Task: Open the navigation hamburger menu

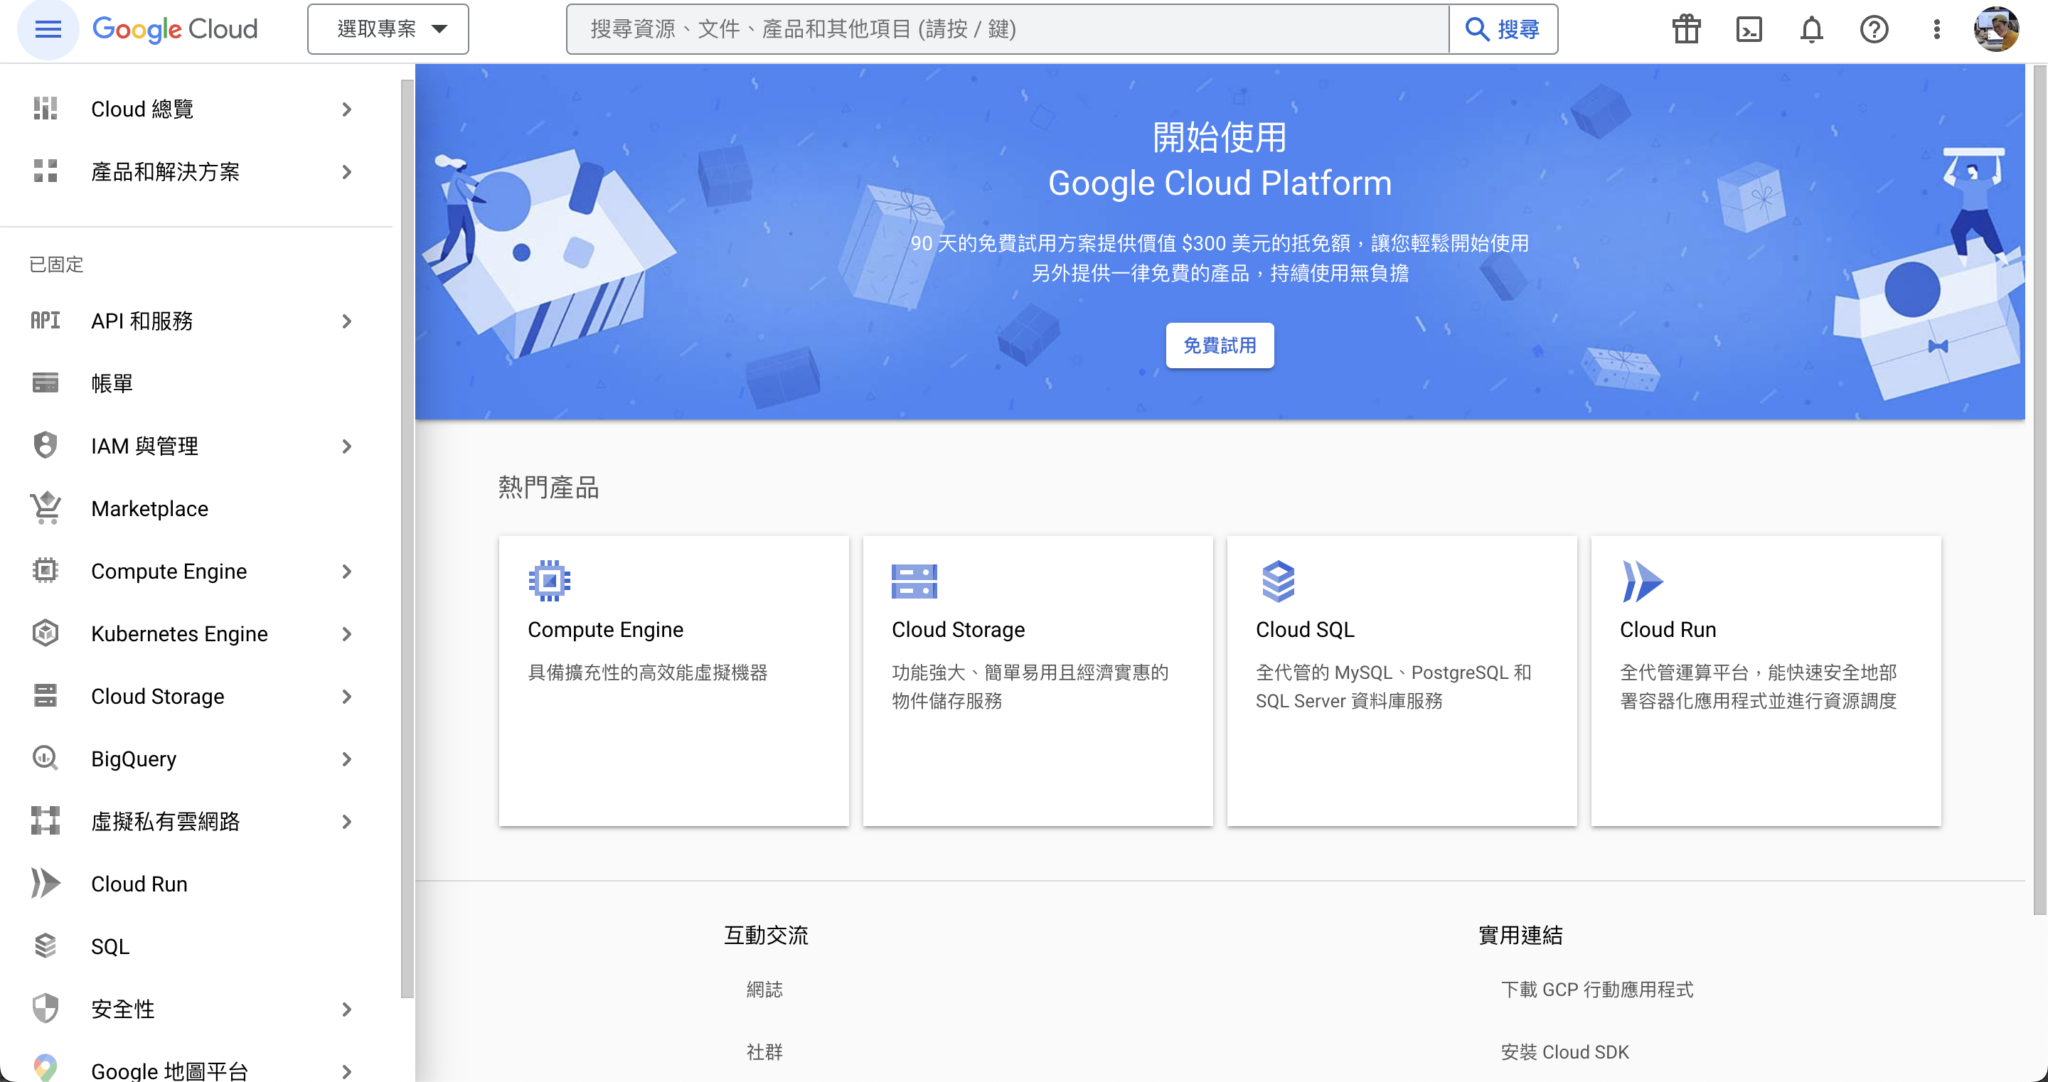Action: pyautogui.click(x=47, y=29)
